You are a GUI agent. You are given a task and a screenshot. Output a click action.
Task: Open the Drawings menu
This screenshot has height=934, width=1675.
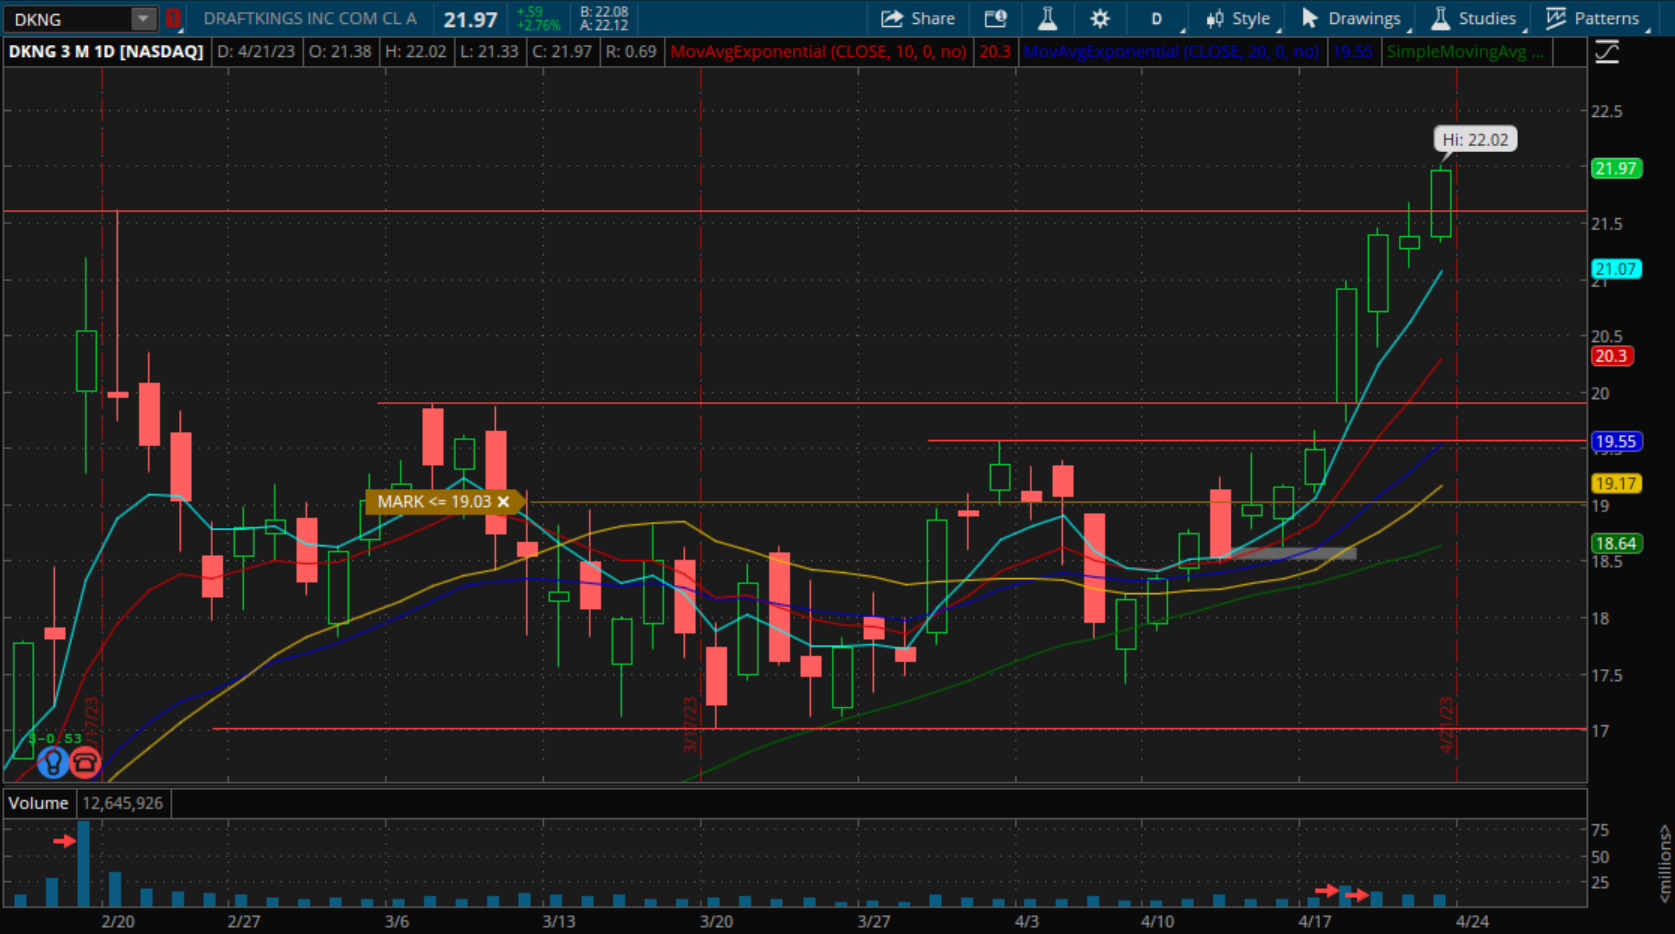tap(1351, 18)
